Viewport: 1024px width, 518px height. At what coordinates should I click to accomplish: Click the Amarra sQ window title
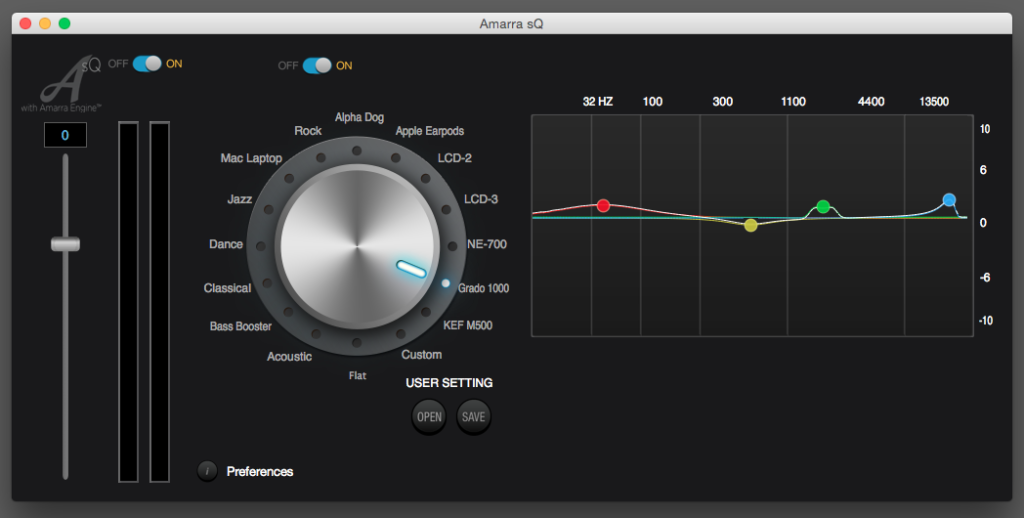pyautogui.click(x=511, y=24)
